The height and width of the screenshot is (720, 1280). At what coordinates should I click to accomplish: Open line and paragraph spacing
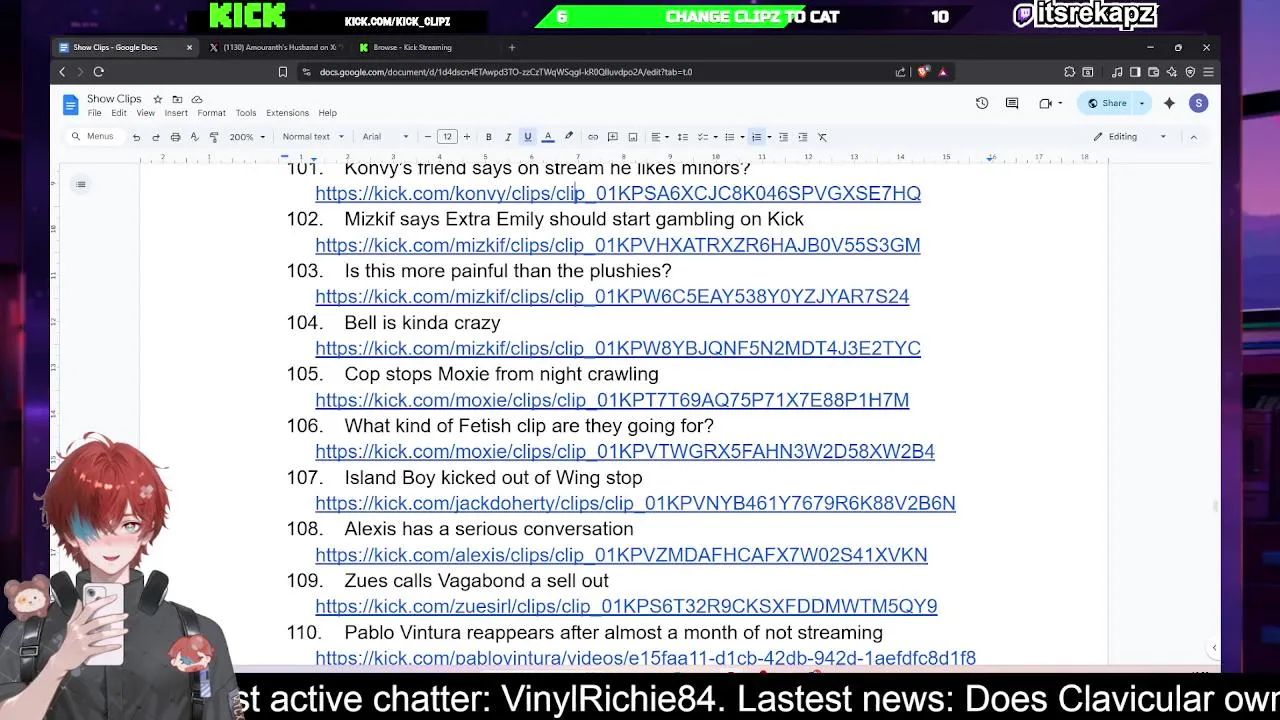point(682,137)
